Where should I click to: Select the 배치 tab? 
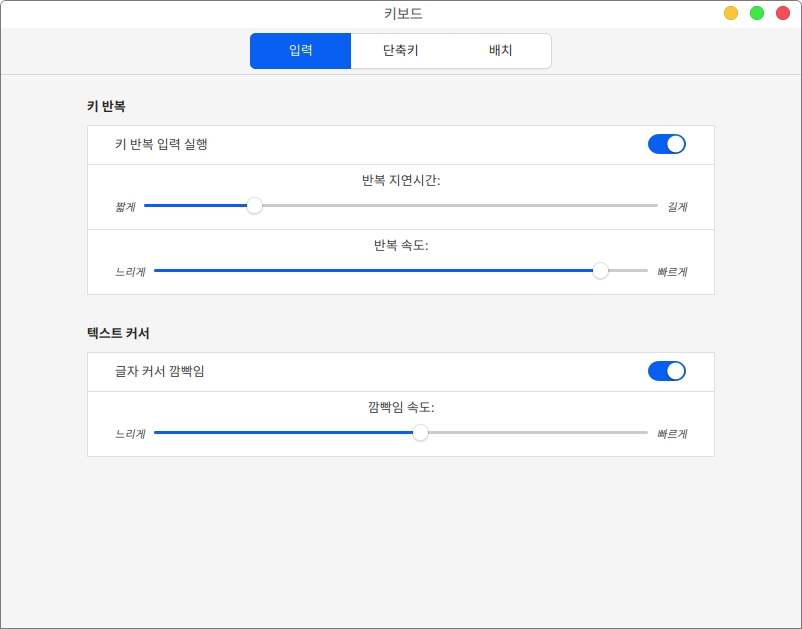point(500,51)
